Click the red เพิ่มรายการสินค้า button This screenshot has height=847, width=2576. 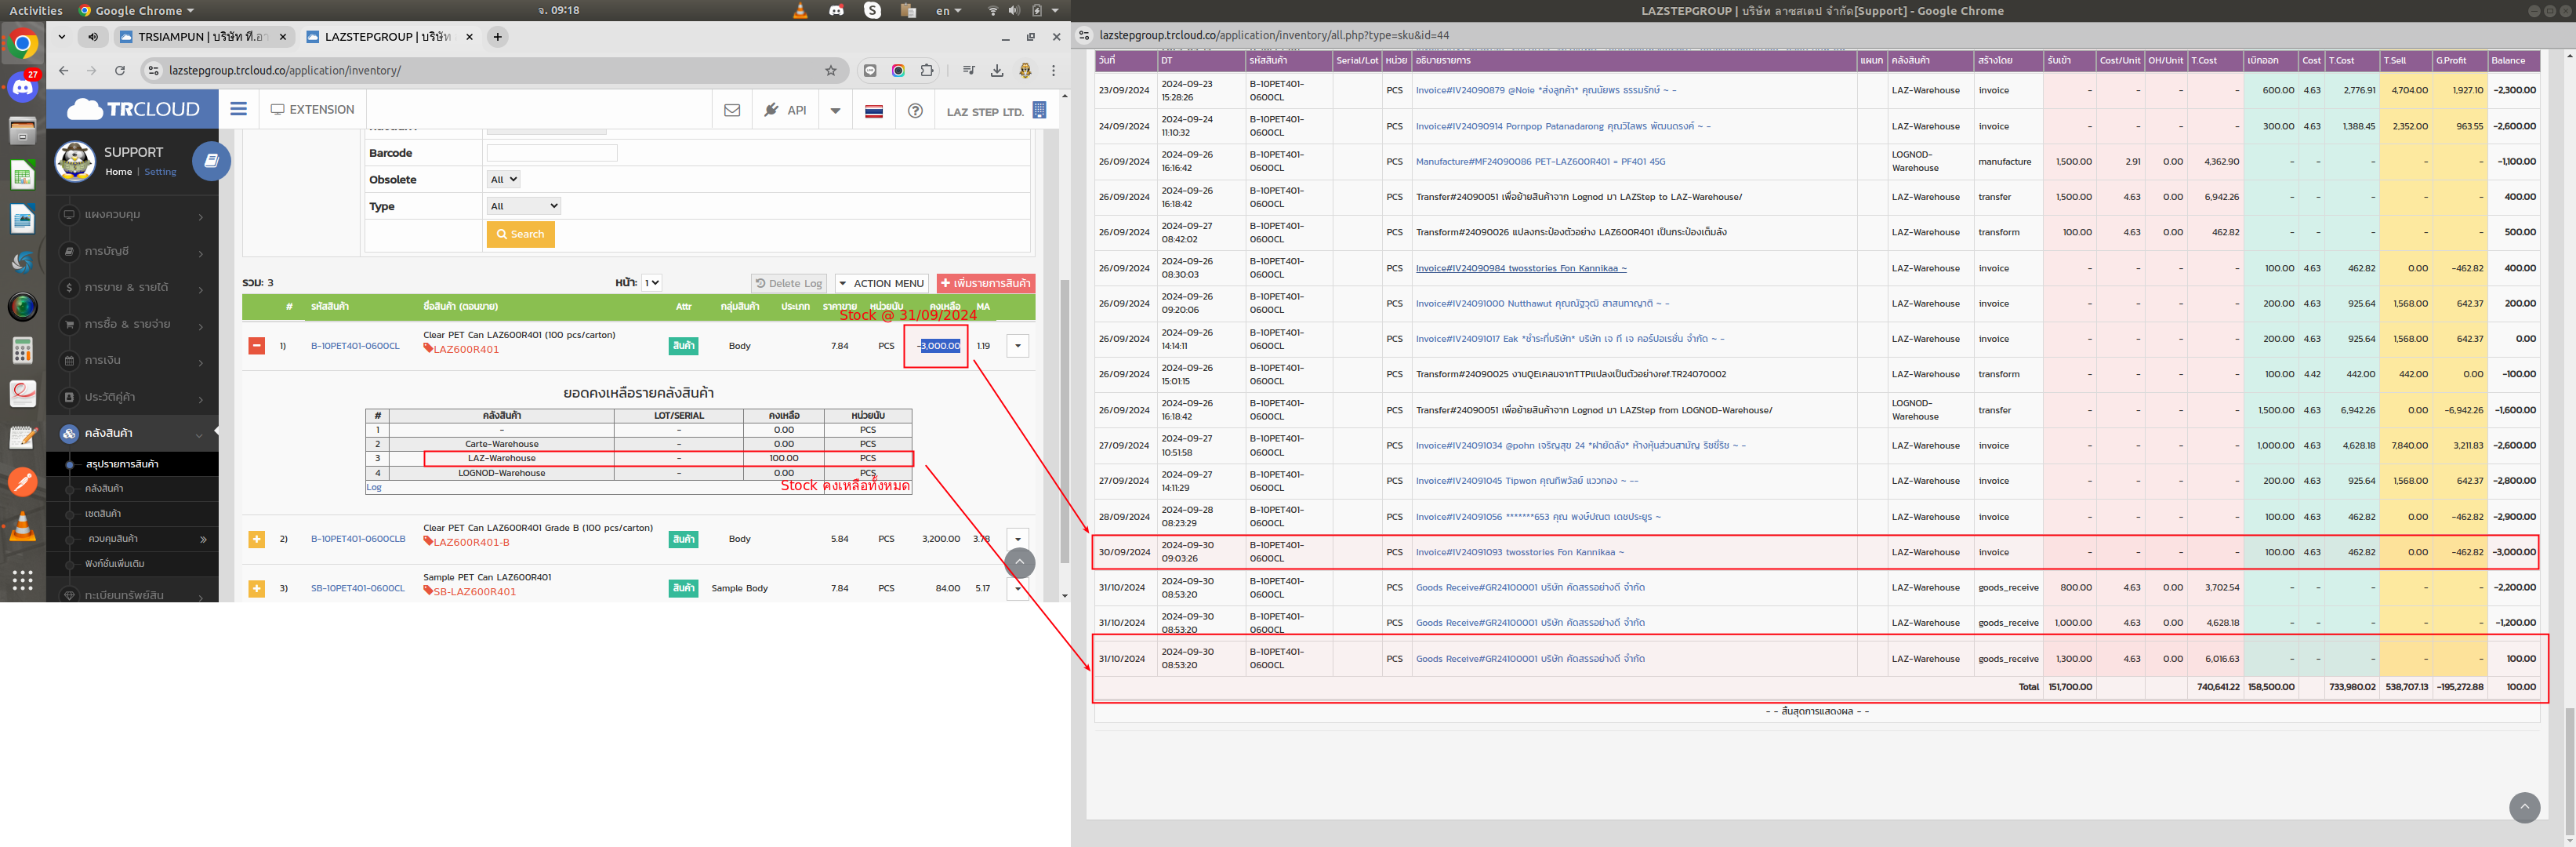[x=985, y=283]
